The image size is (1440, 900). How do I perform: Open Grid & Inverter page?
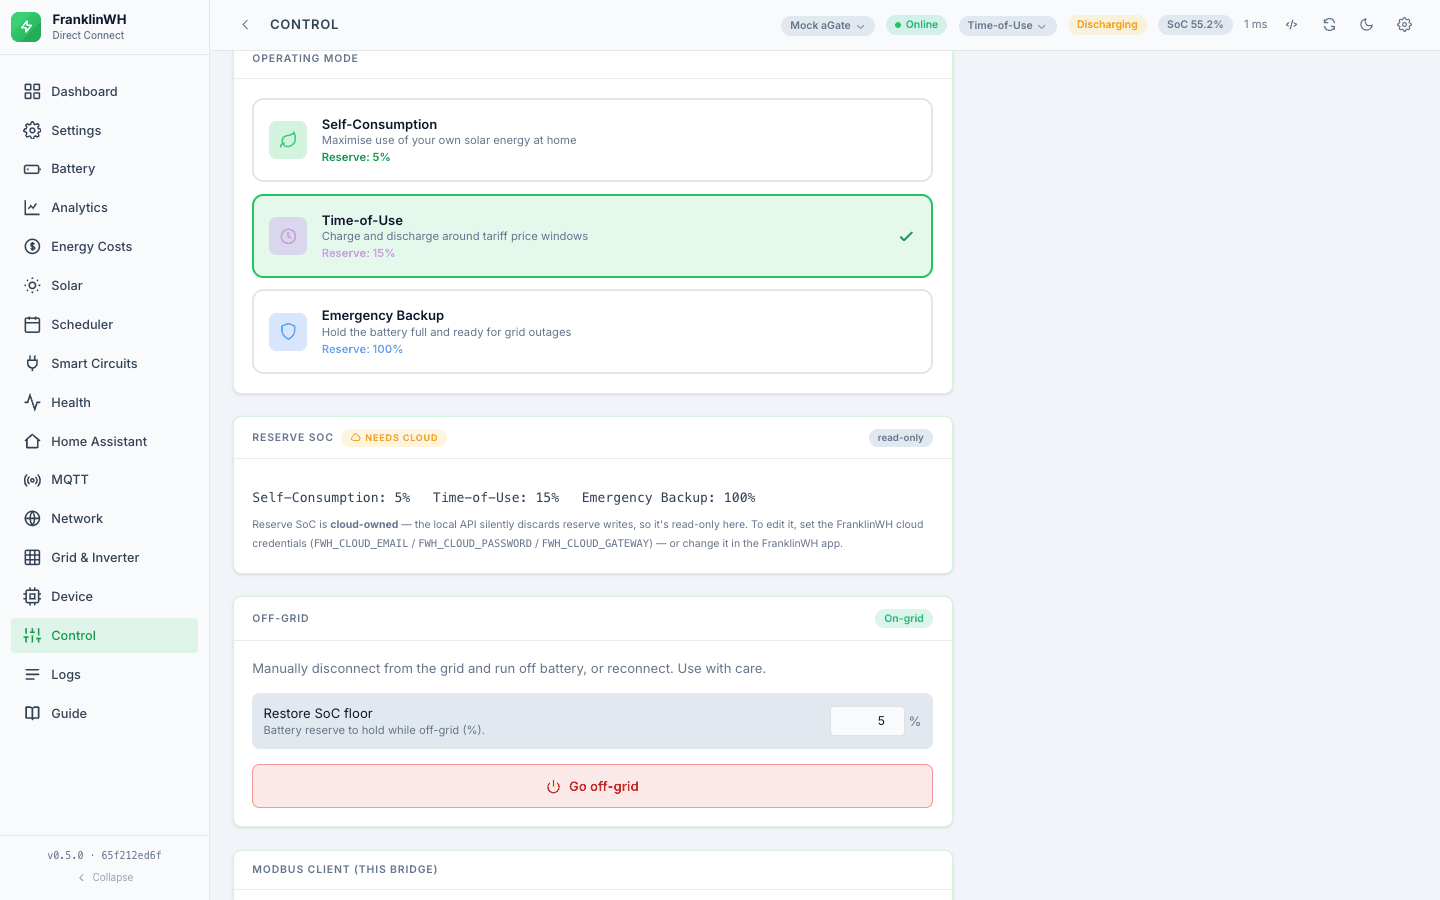point(104,558)
